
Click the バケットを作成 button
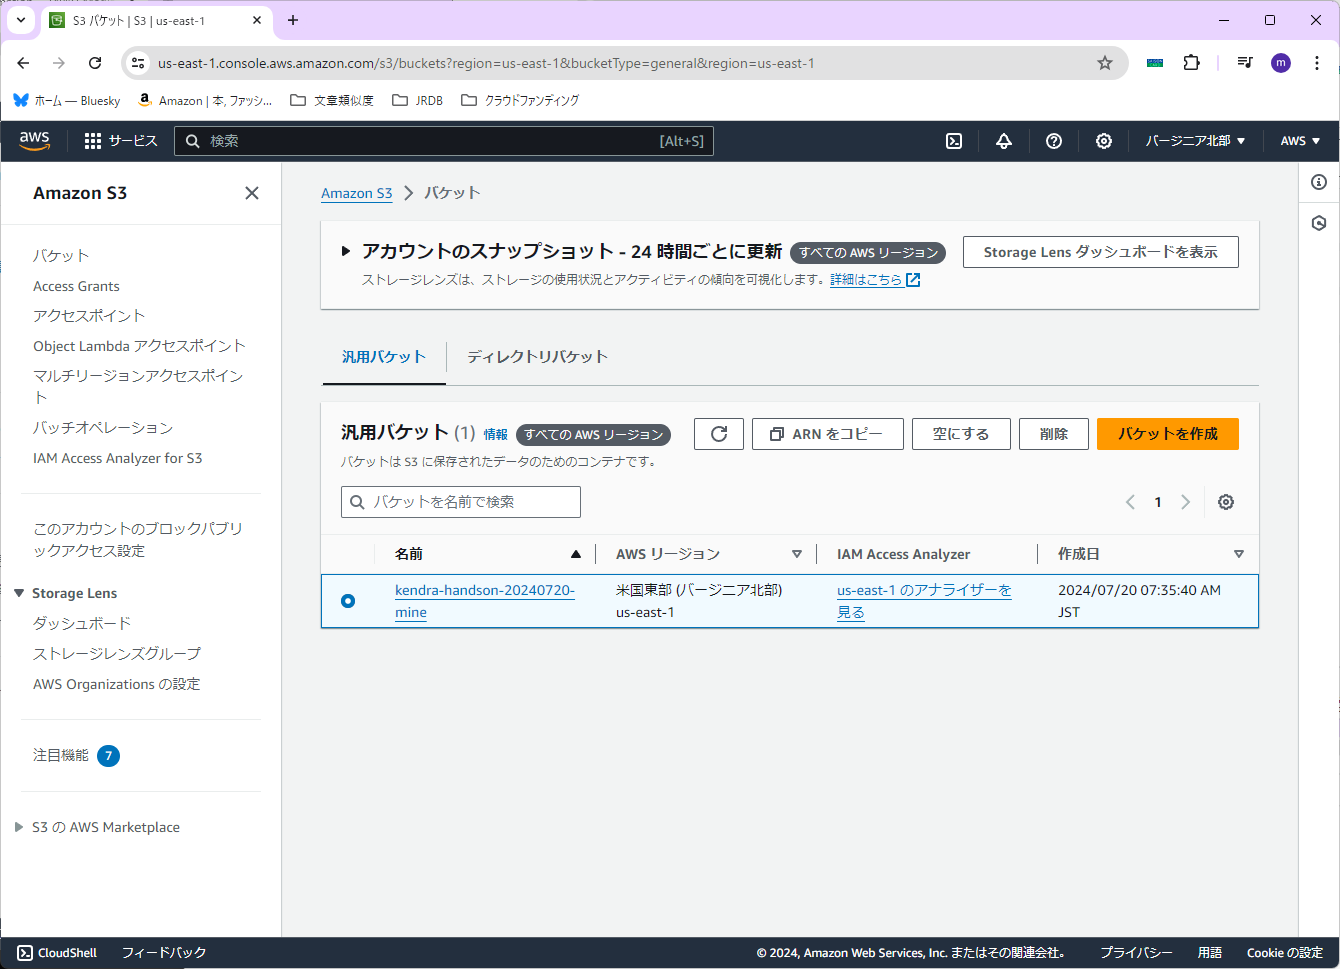pos(1168,434)
